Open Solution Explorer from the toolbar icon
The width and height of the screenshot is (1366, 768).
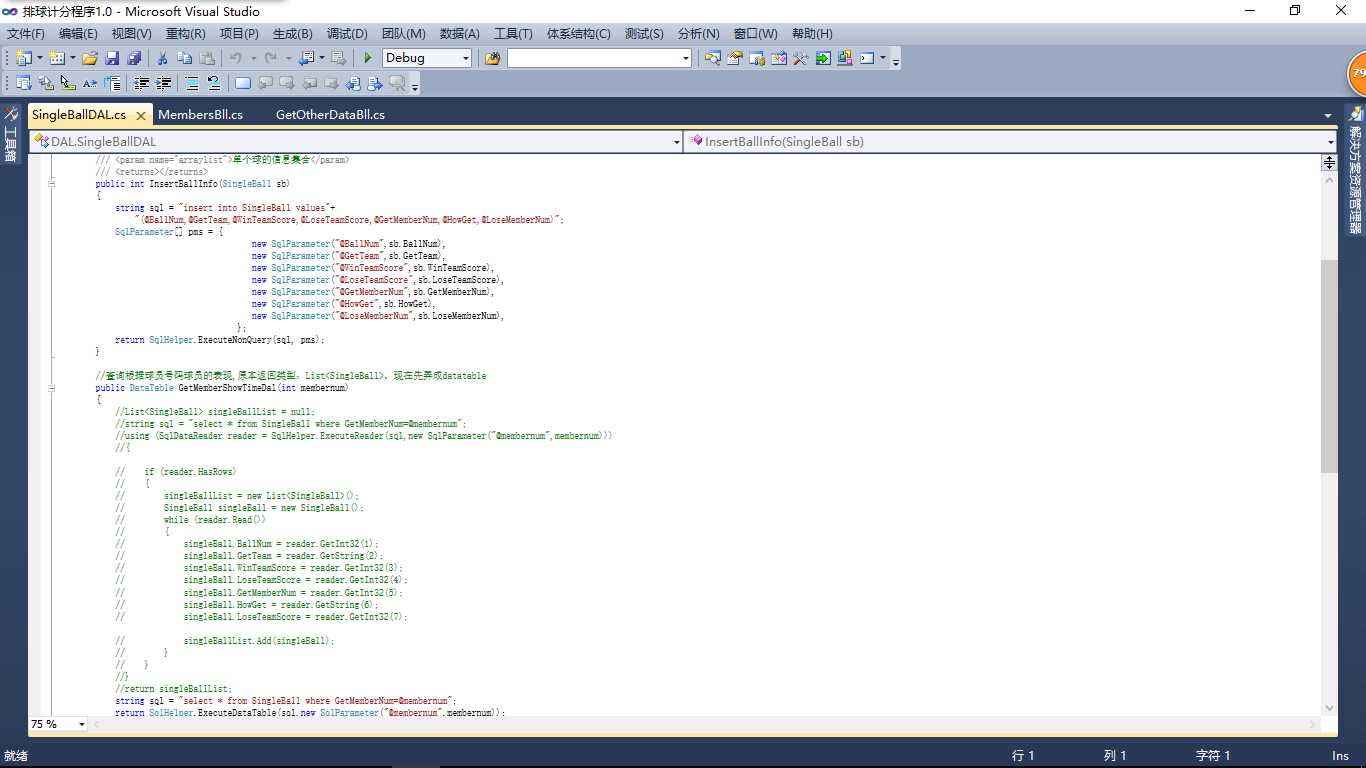[x=712, y=58]
